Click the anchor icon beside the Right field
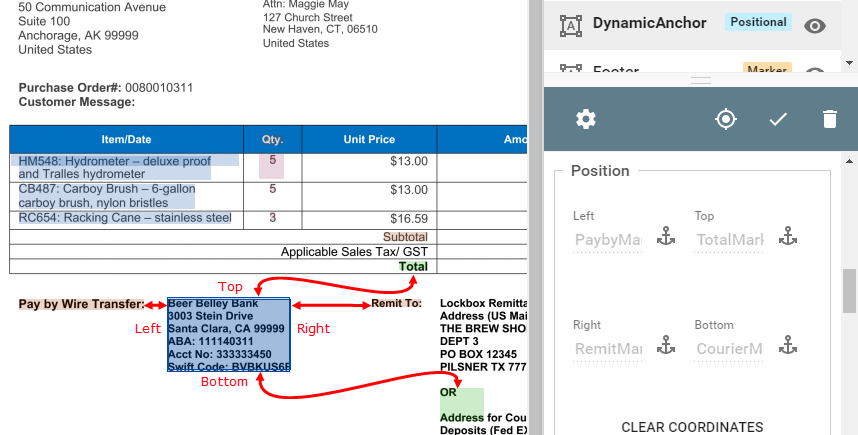Screen dimensions: 858x435 pyautogui.click(x=666, y=347)
